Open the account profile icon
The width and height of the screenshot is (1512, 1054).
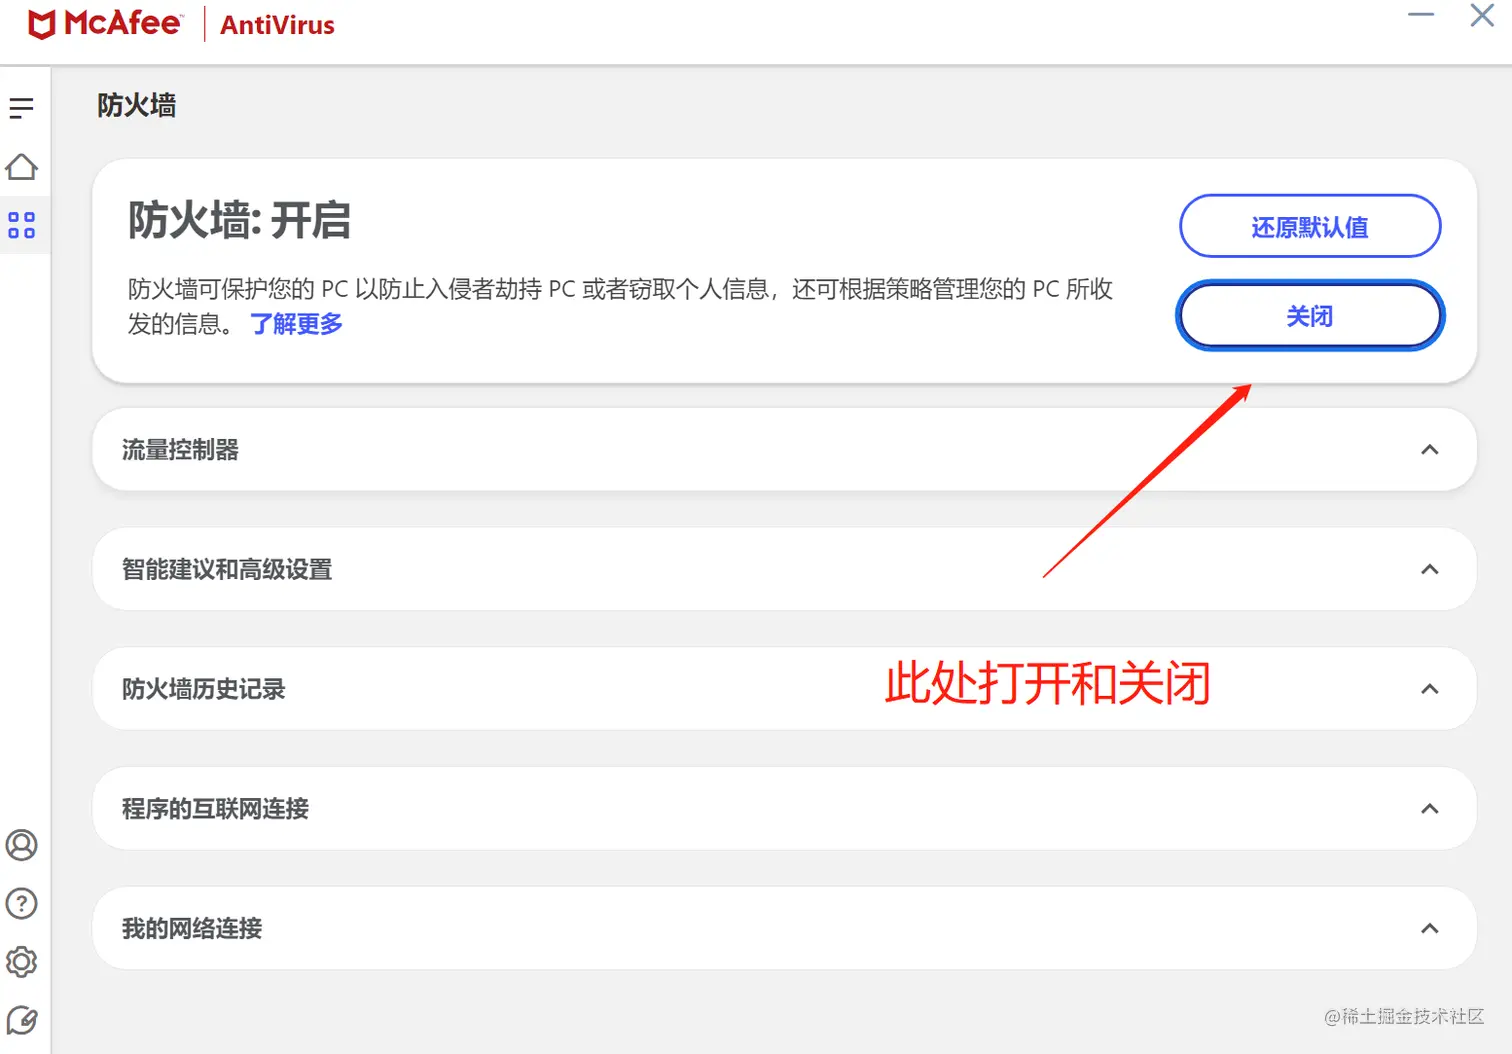pyautogui.click(x=21, y=845)
